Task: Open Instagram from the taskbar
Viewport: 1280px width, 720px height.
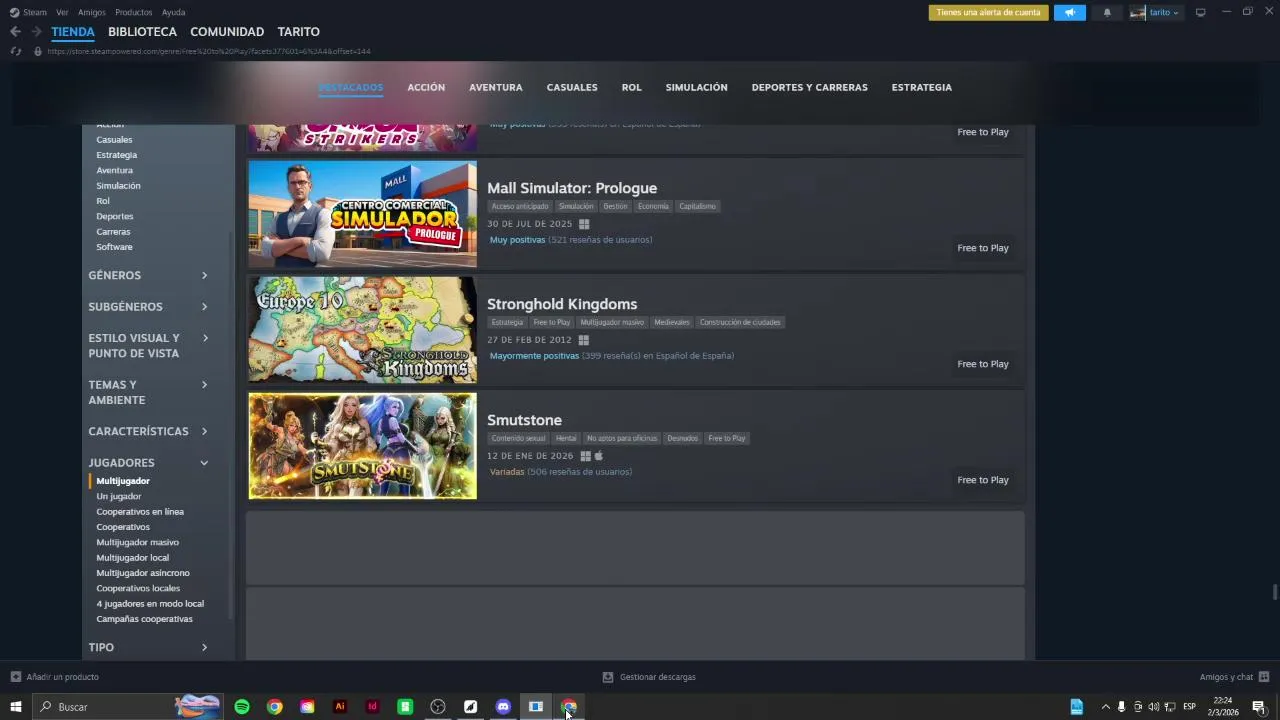Action: [307, 707]
